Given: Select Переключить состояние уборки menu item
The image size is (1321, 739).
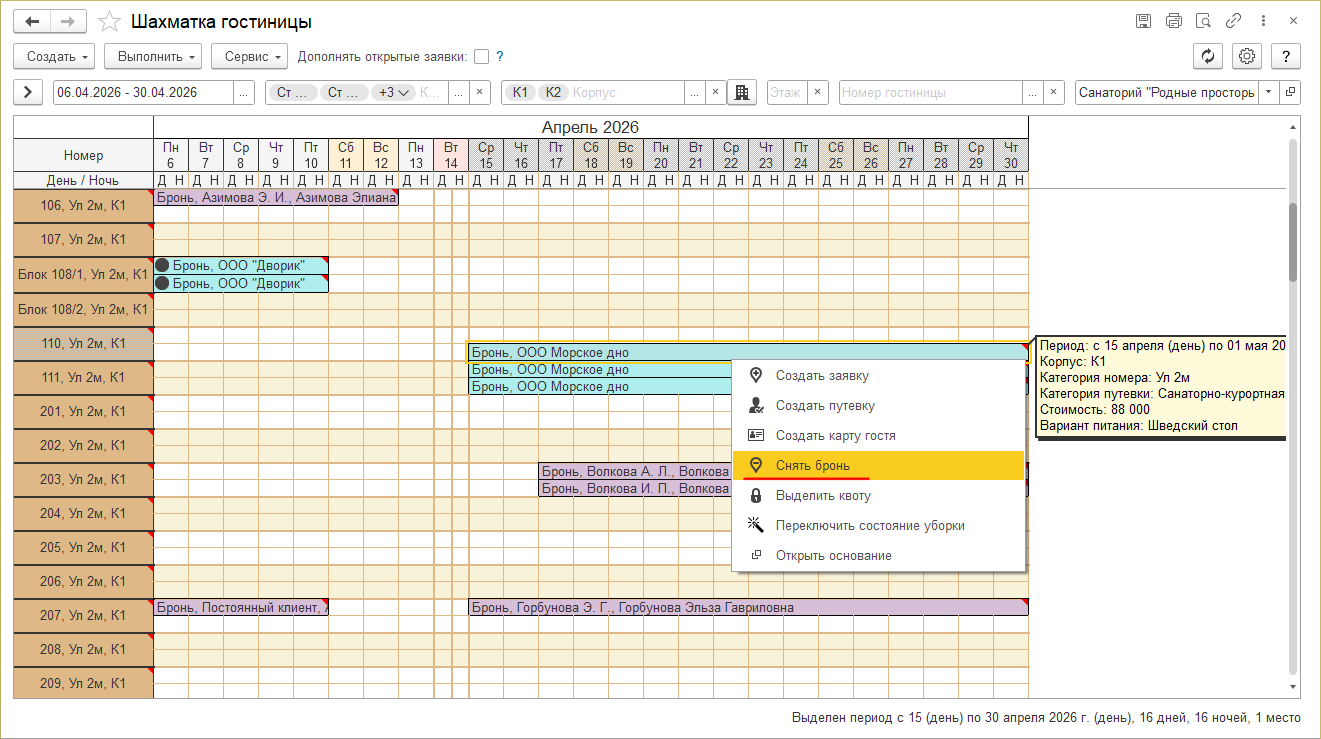Looking at the screenshot, I should click(870, 526).
